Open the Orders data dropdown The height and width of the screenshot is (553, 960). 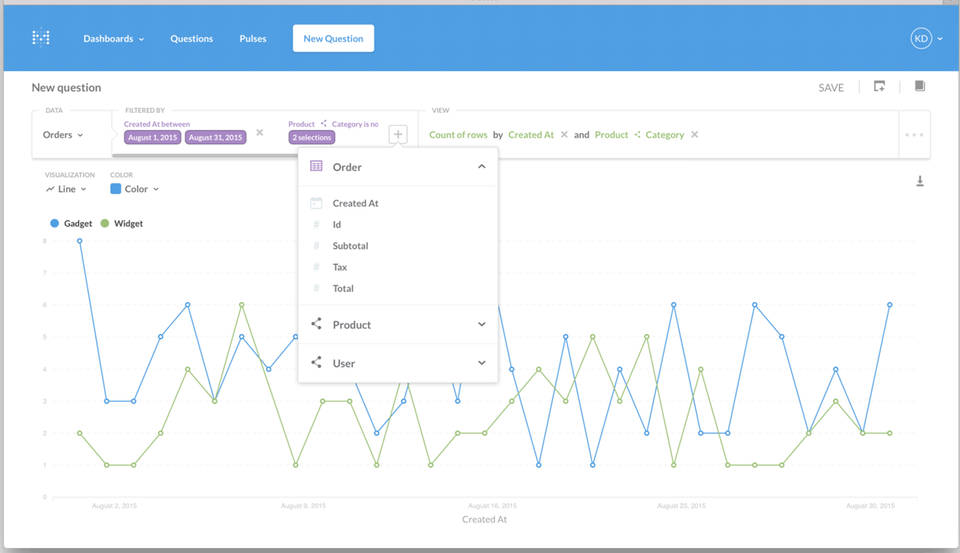[63, 135]
